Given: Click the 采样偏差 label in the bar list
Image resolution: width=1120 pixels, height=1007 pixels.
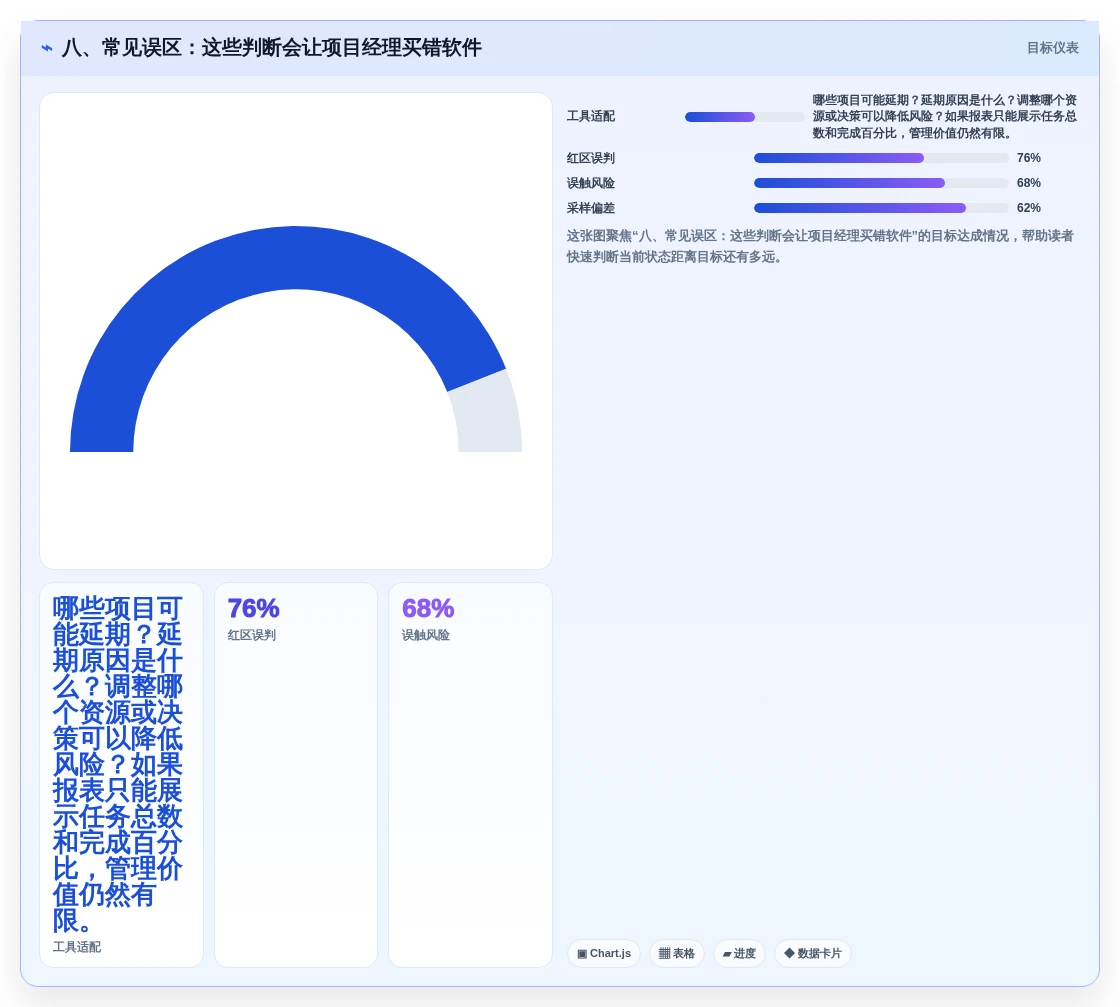Looking at the screenshot, I should (x=591, y=208).
